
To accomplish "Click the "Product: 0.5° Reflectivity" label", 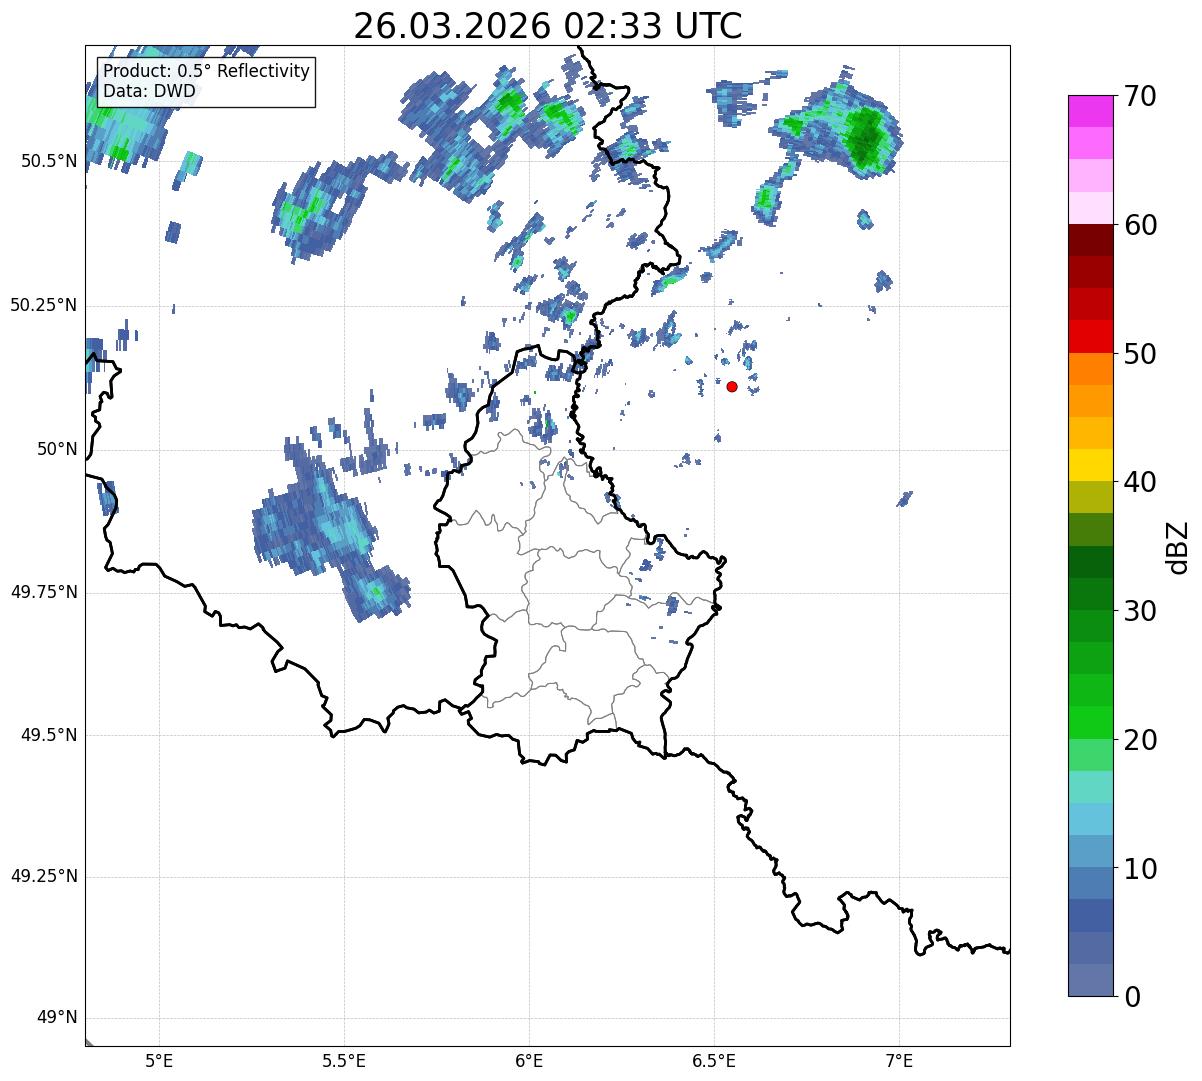I will 207,72.
